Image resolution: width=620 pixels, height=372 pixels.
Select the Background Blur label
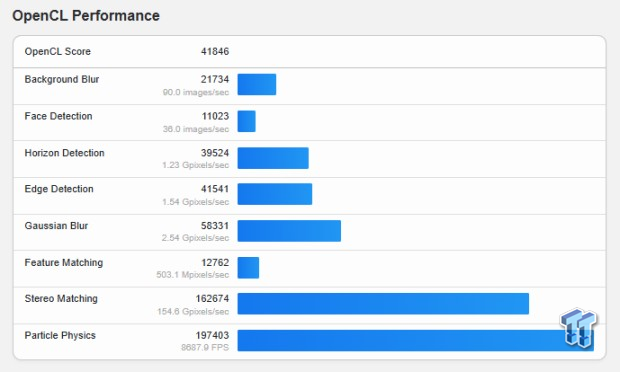tap(62, 79)
